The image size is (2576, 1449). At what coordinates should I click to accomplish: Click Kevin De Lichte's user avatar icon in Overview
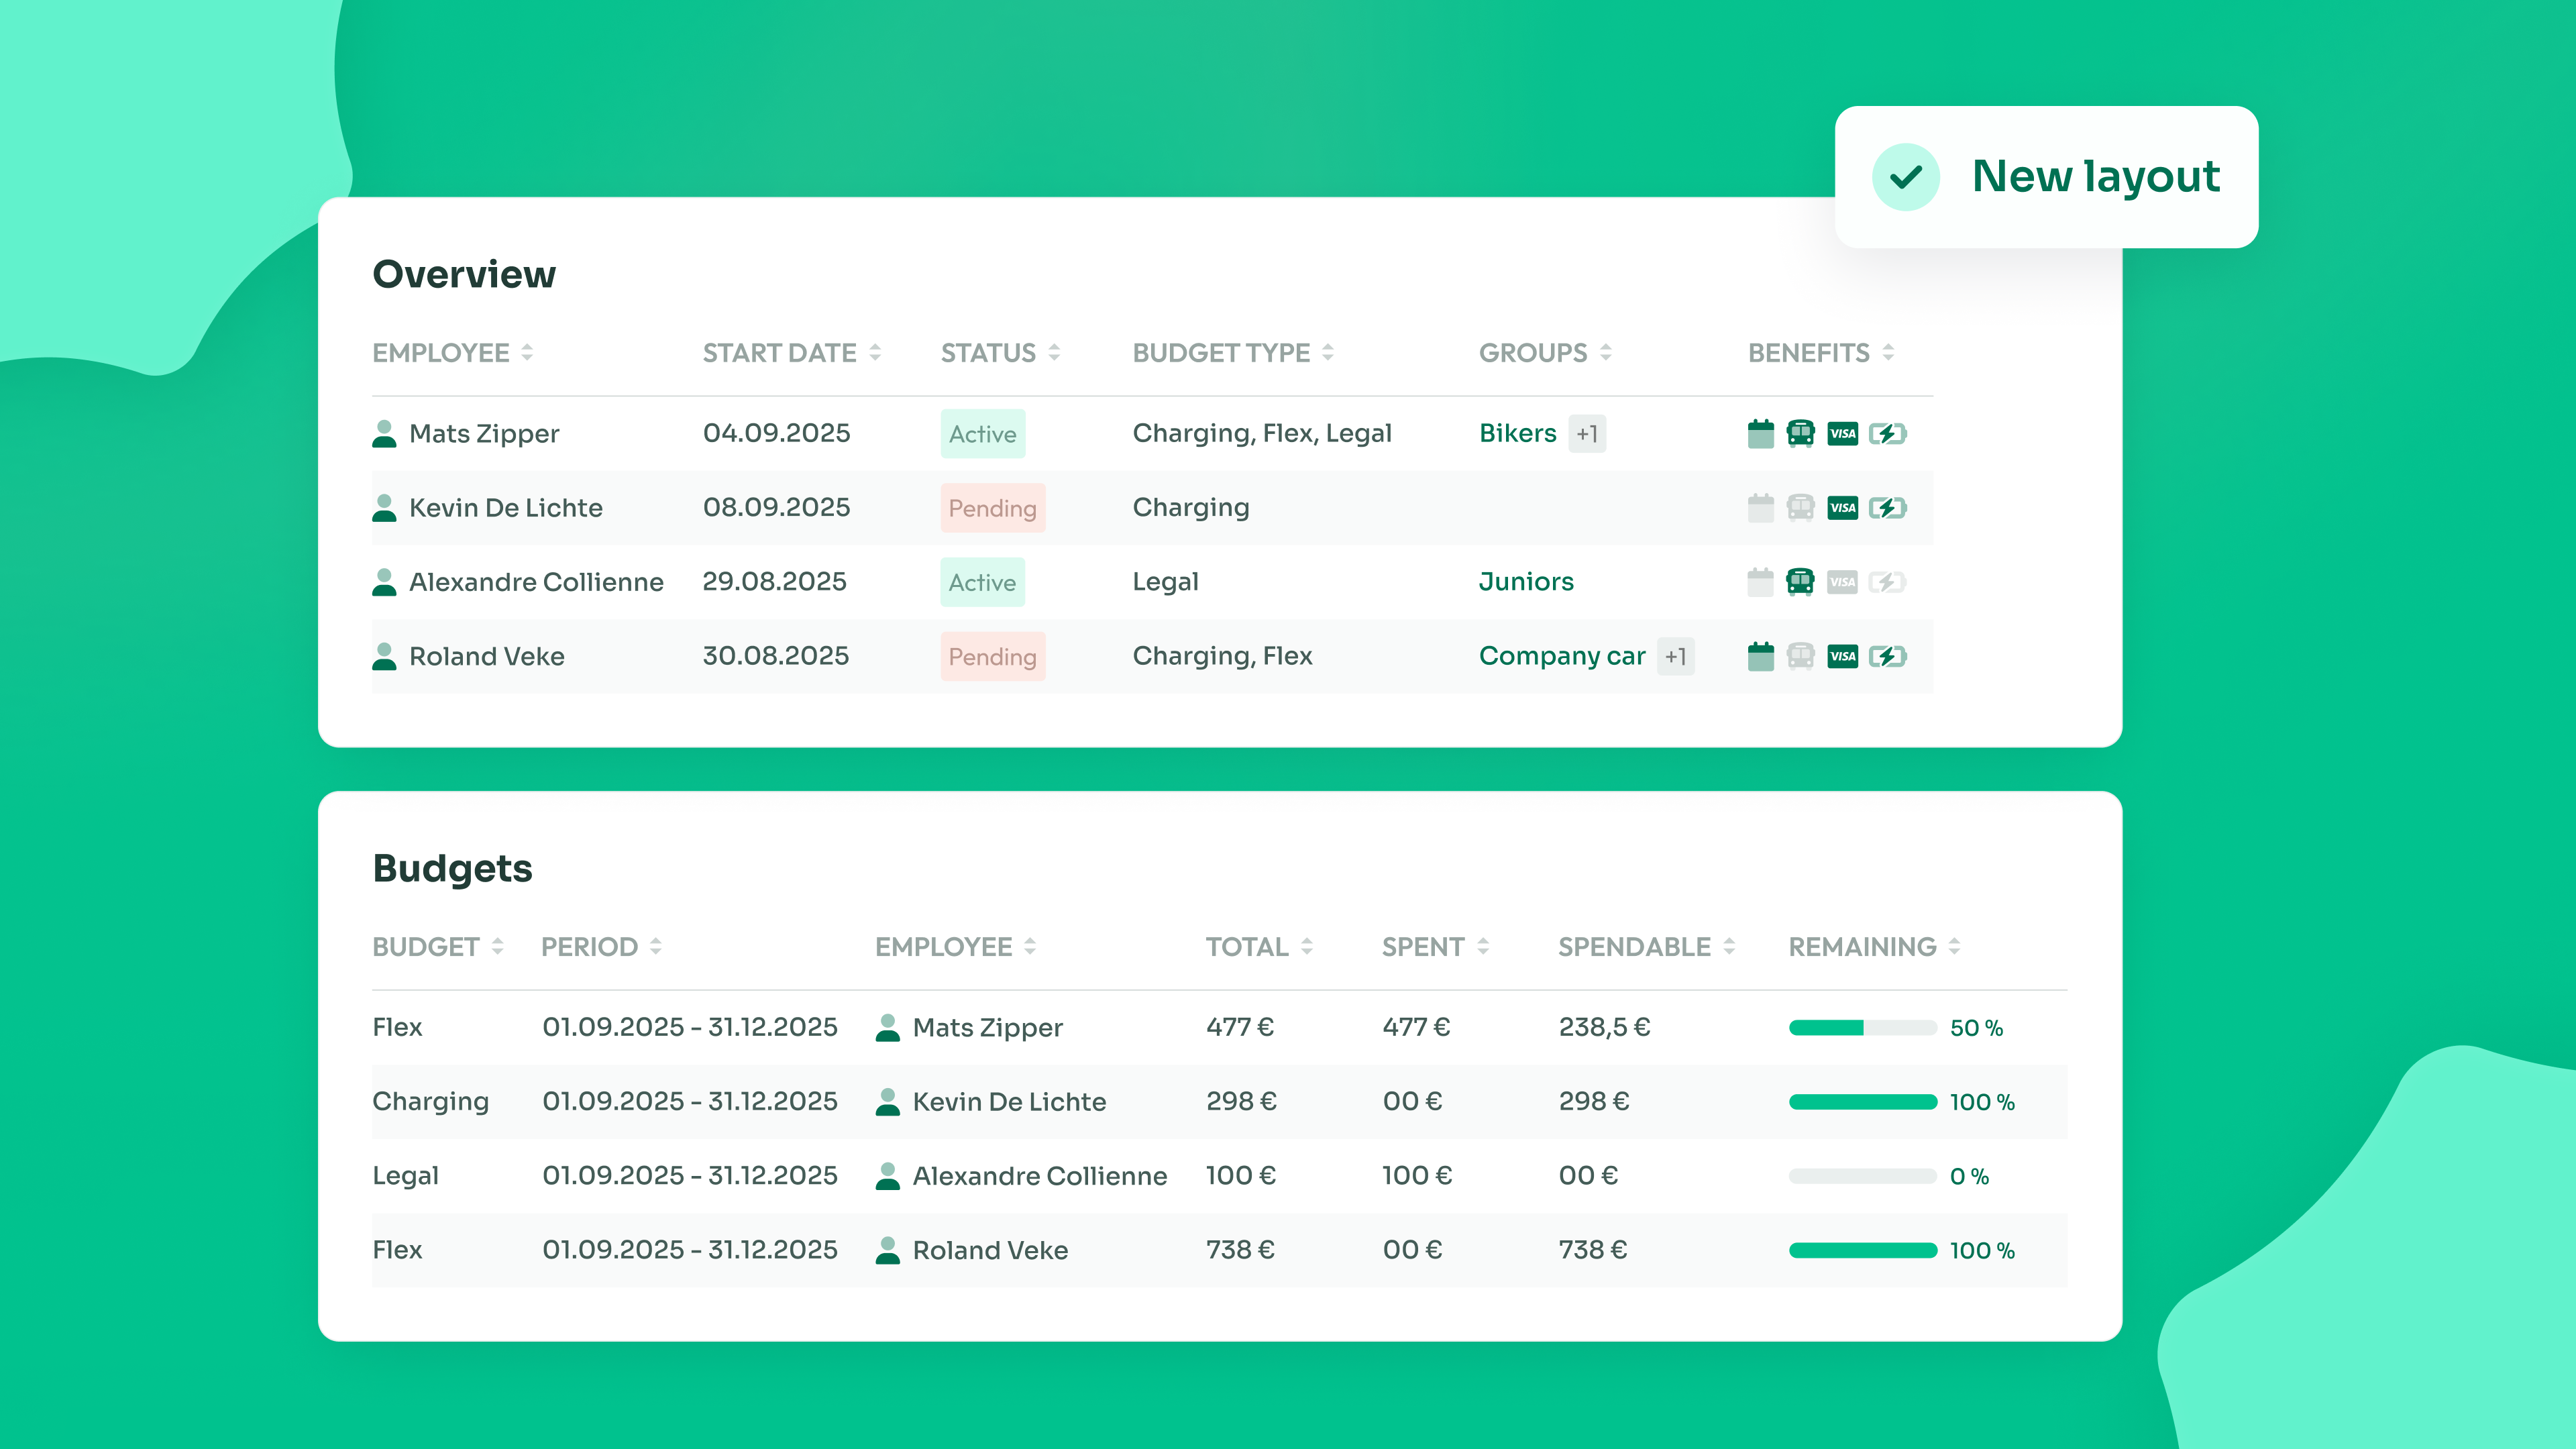384,508
